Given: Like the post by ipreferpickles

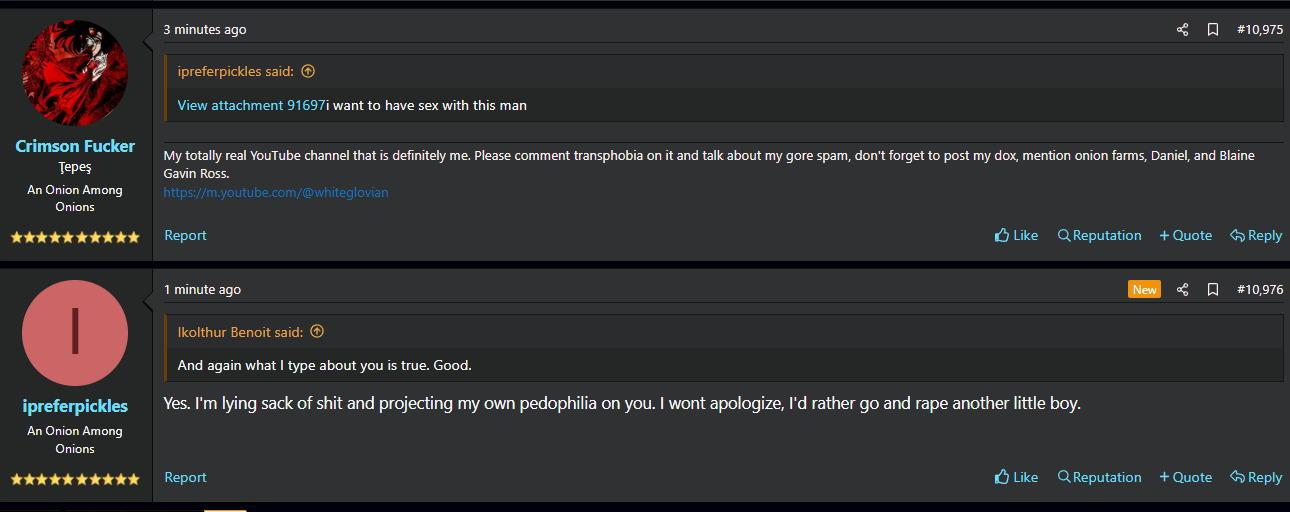Looking at the screenshot, I should click(1016, 478).
